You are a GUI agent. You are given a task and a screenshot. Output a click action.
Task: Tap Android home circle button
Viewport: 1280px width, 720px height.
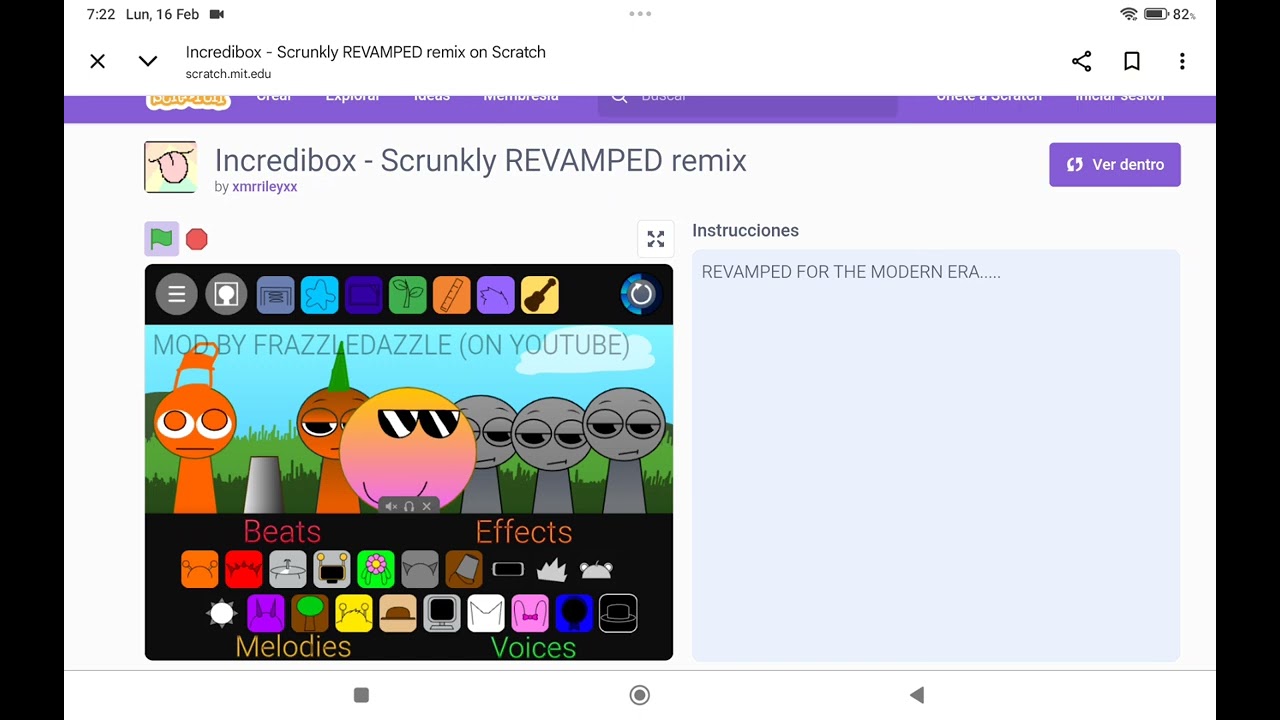tap(640, 695)
